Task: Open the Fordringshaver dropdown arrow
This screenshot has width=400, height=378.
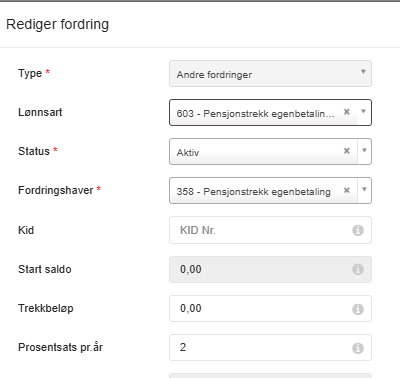Action: pyautogui.click(x=364, y=190)
